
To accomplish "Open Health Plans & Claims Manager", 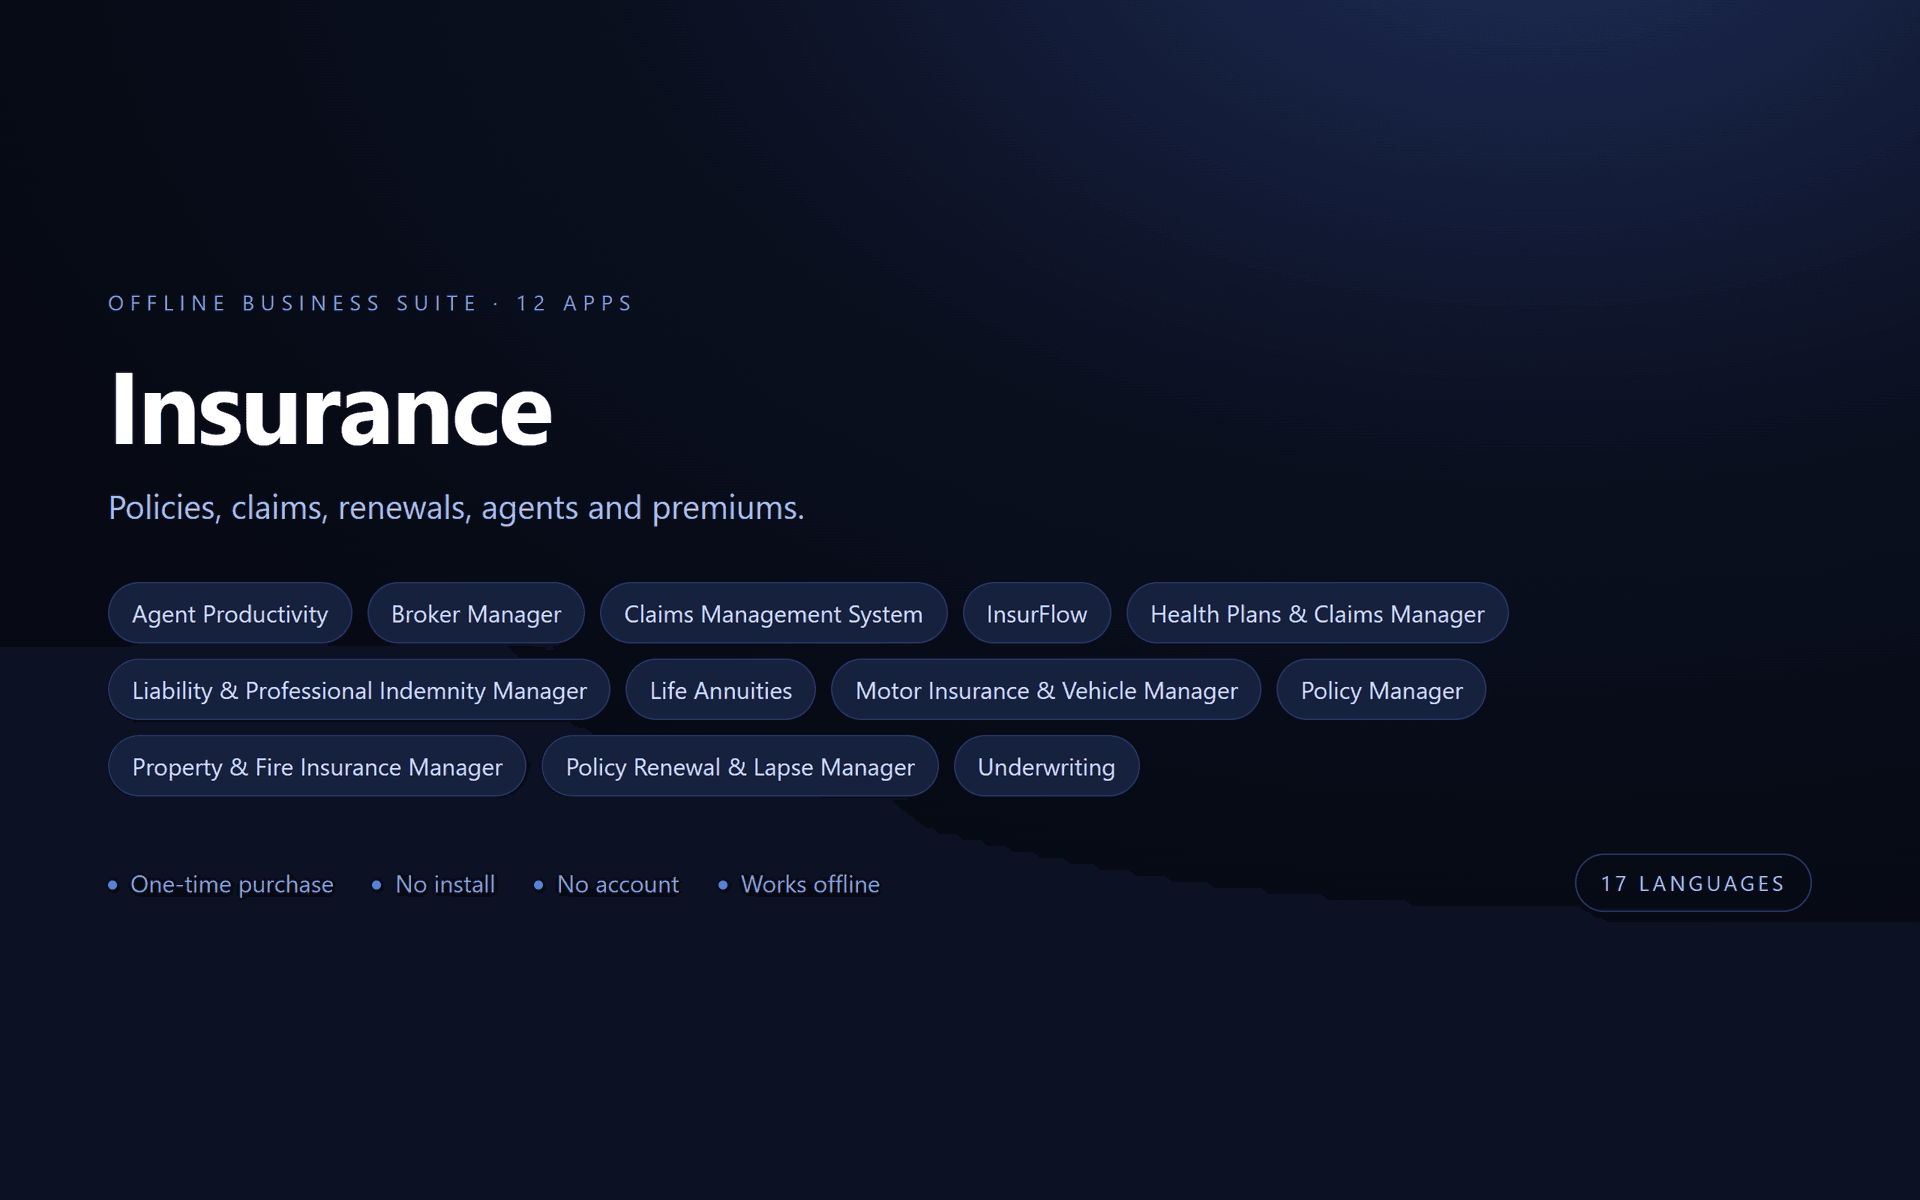I will click(x=1317, y=613).
